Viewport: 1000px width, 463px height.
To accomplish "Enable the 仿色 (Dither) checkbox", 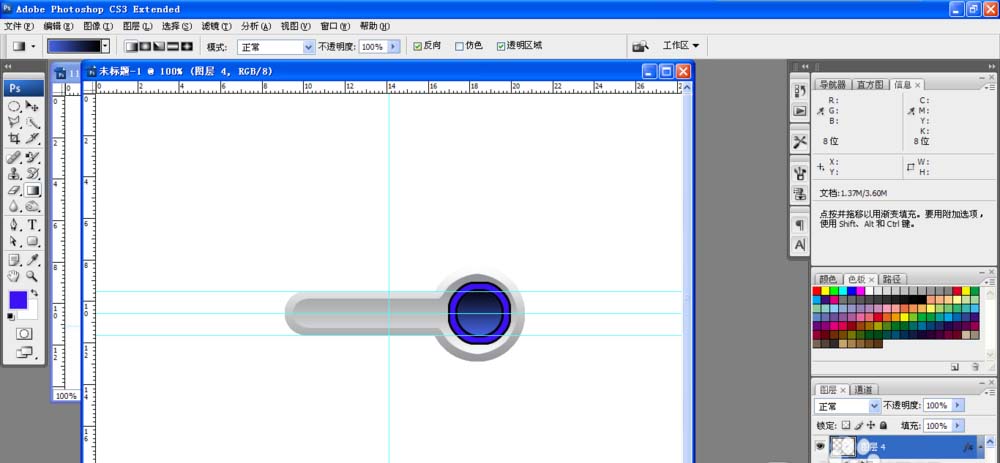I will [x=459, y=46].
